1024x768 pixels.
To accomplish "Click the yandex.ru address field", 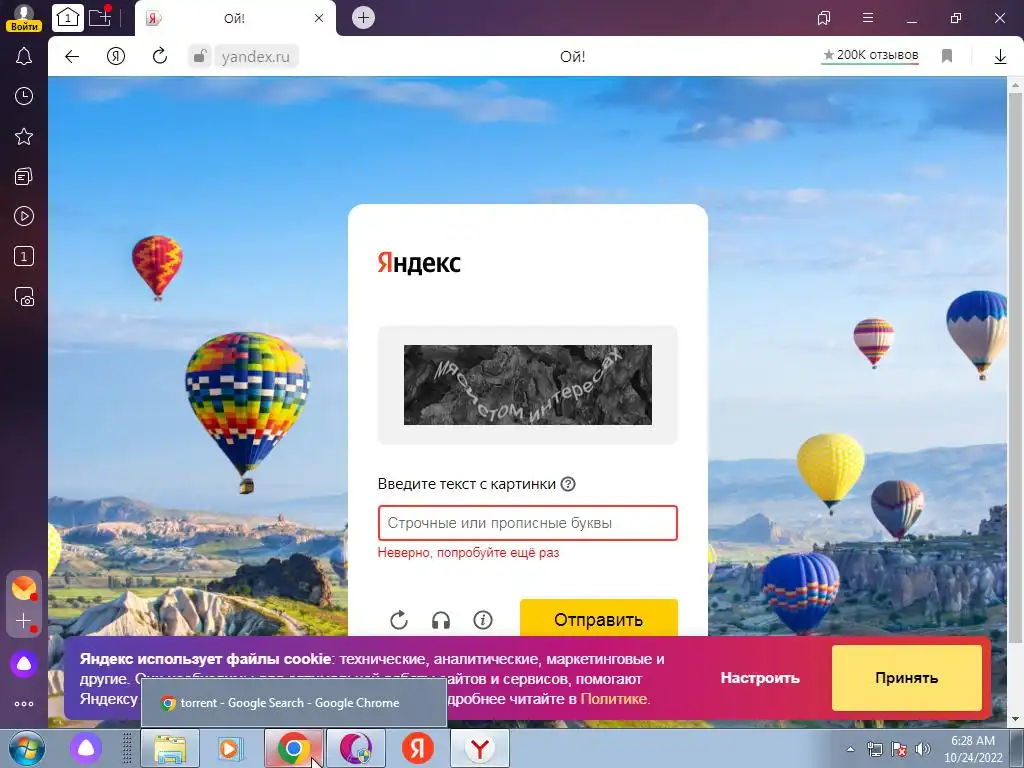I will tap(255, 57).
